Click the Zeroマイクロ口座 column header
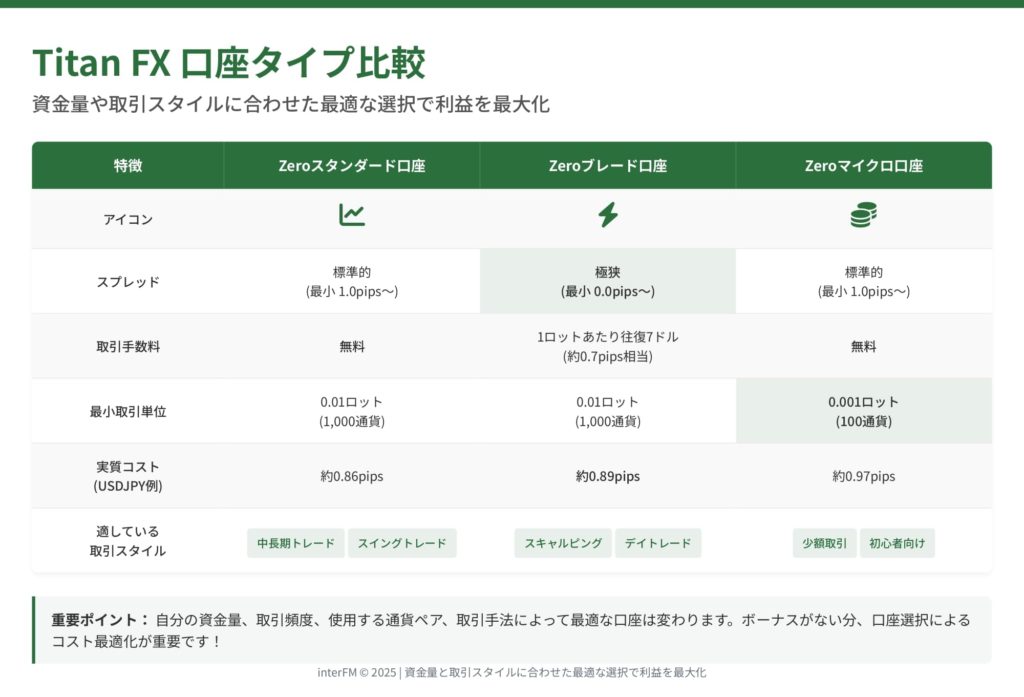This screenshot has width=1024, height=697. pos(863,166)
